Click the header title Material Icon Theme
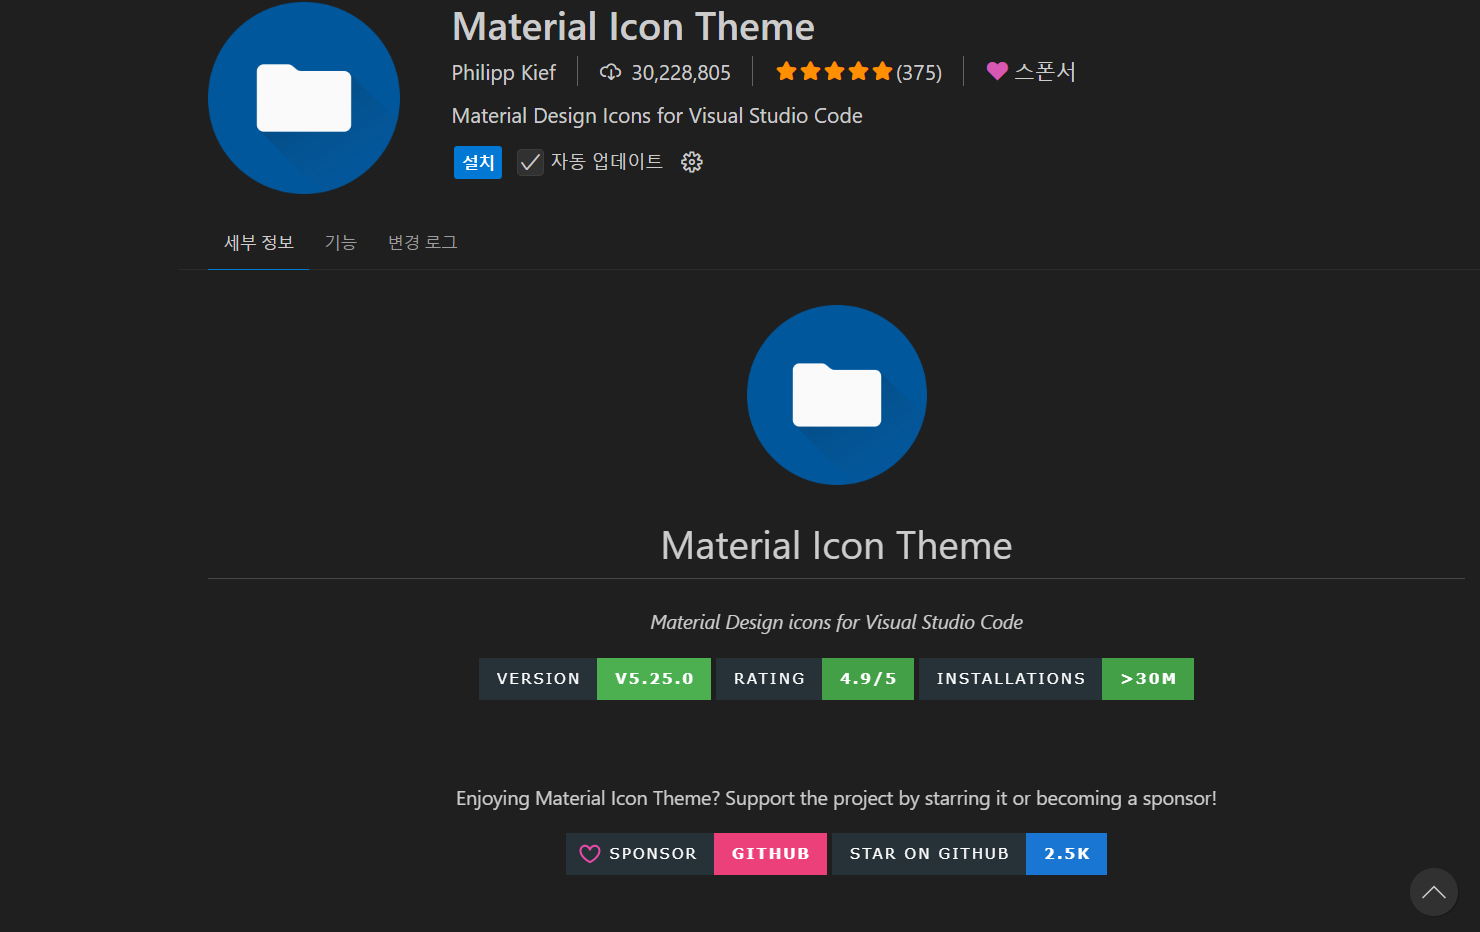The height and width of the screenshot is (932, 1480). tap(633, 27)
